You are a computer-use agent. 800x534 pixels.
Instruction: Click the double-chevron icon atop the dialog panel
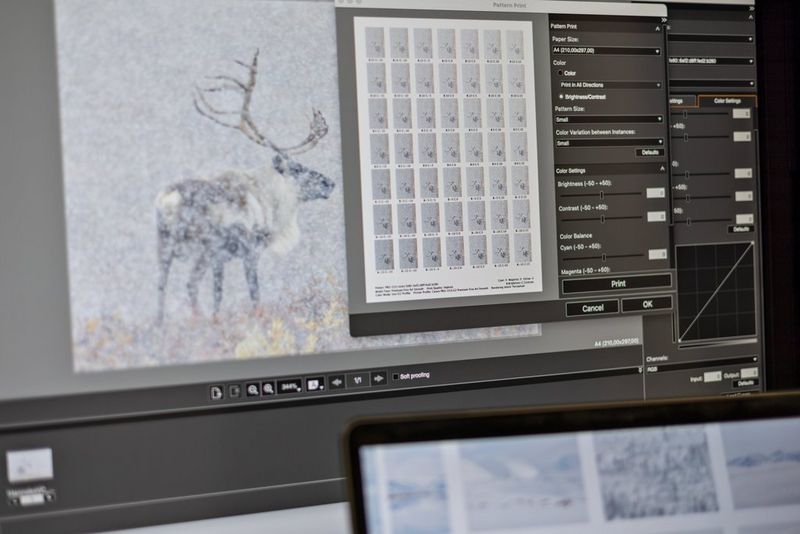(664, 20)
